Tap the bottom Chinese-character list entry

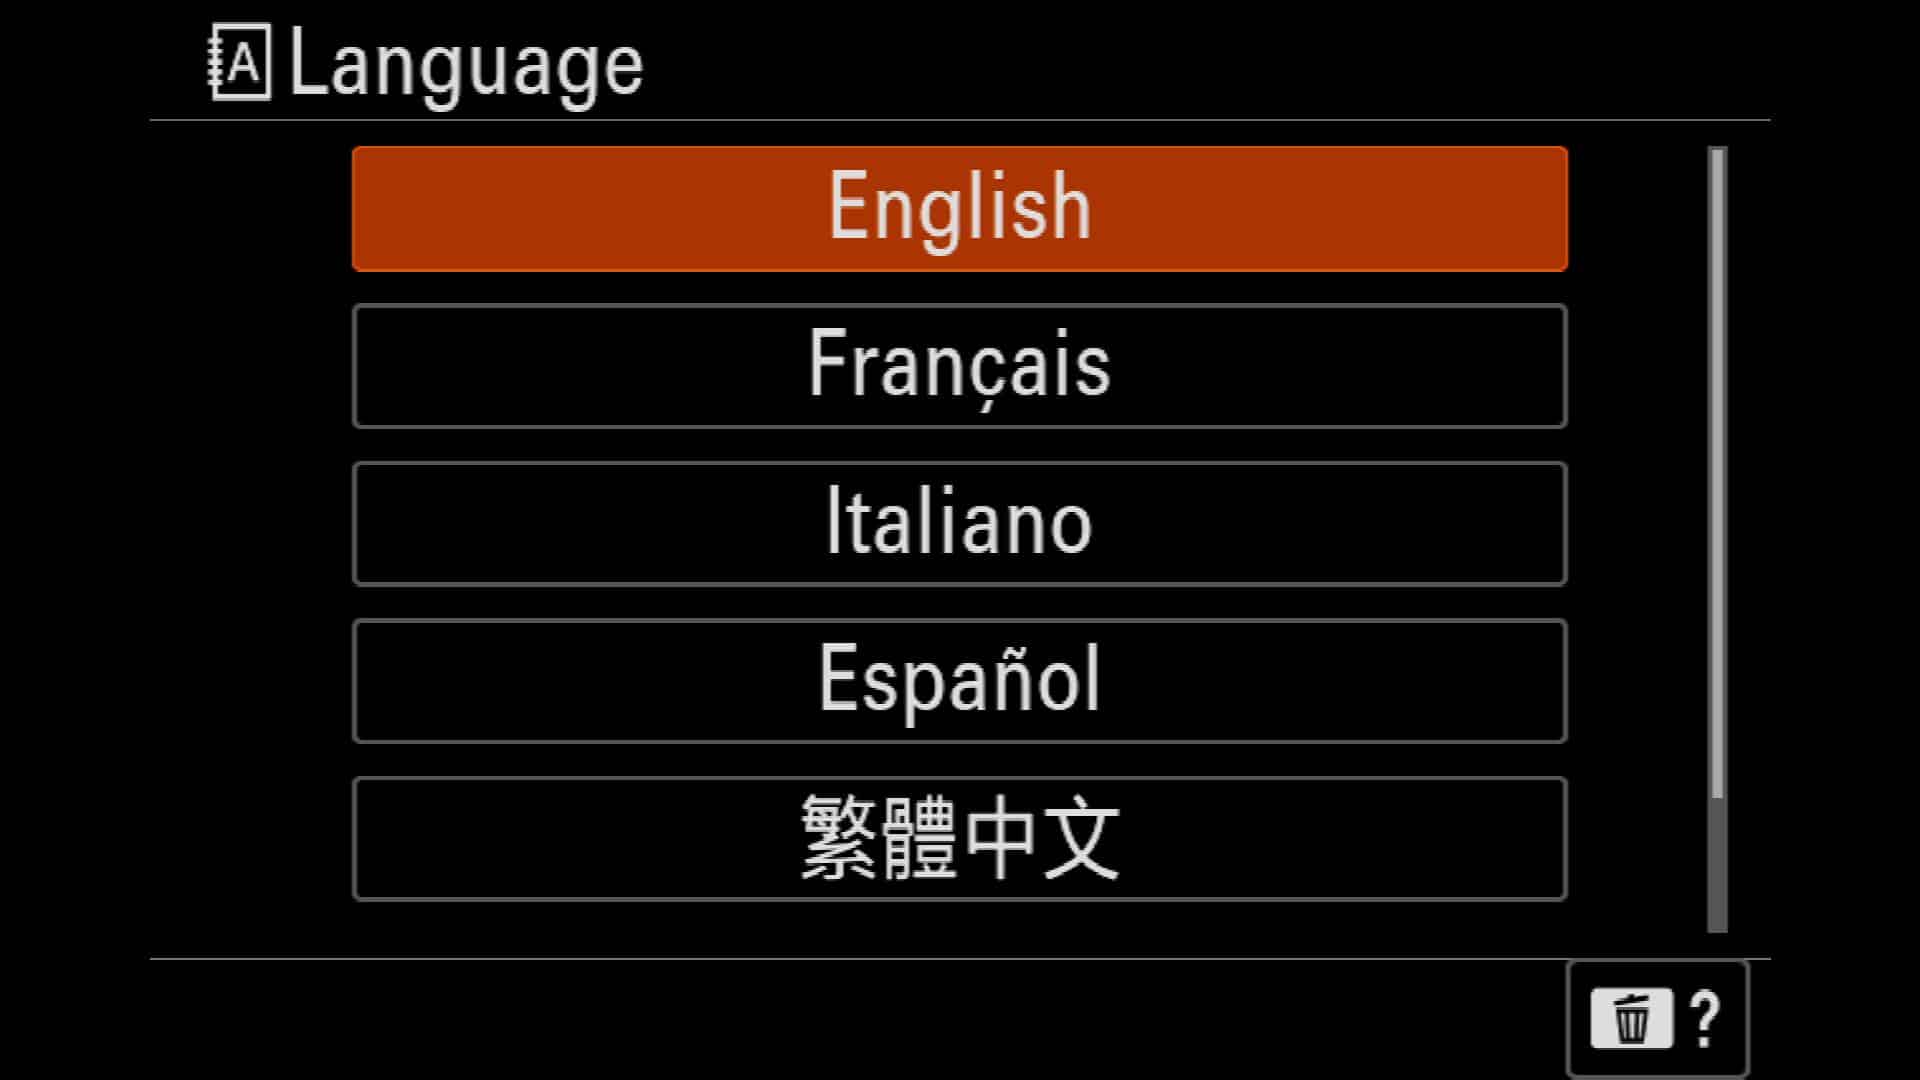pos(959,839)
